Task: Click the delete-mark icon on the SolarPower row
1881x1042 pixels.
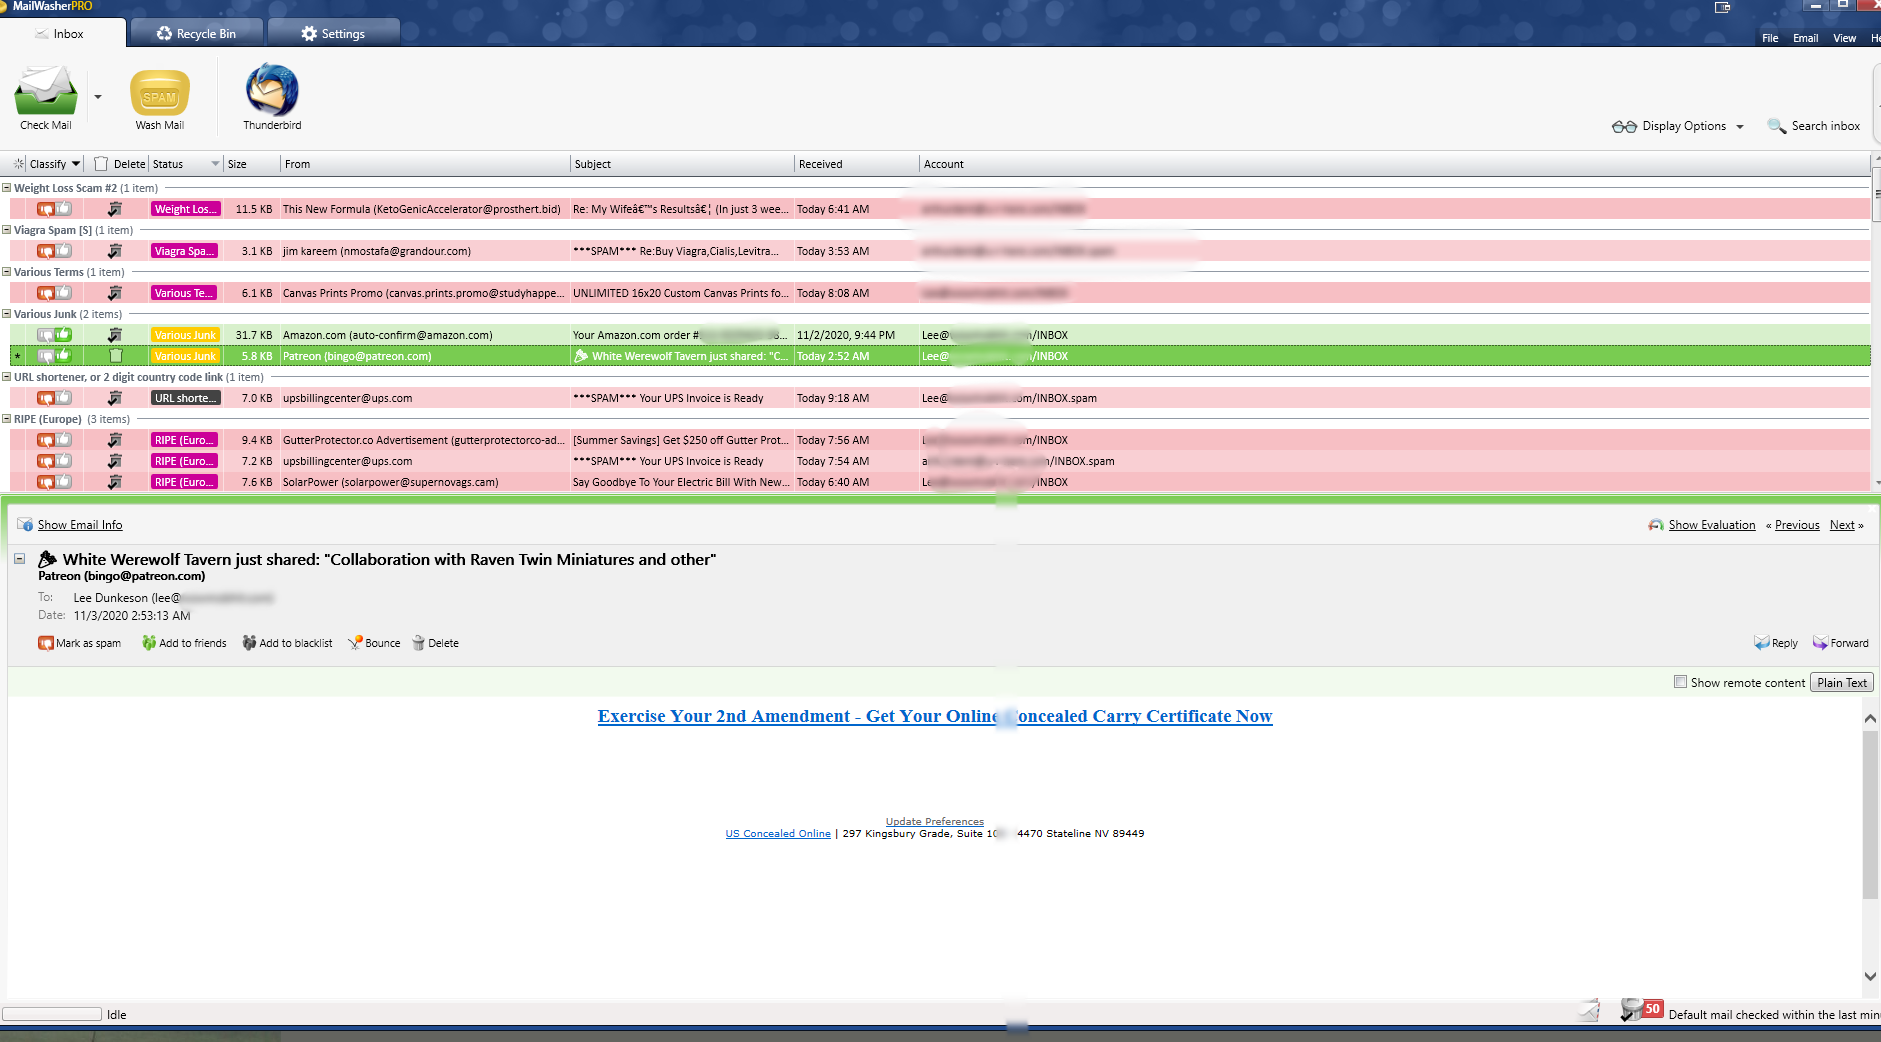Action: coord(115,482)
